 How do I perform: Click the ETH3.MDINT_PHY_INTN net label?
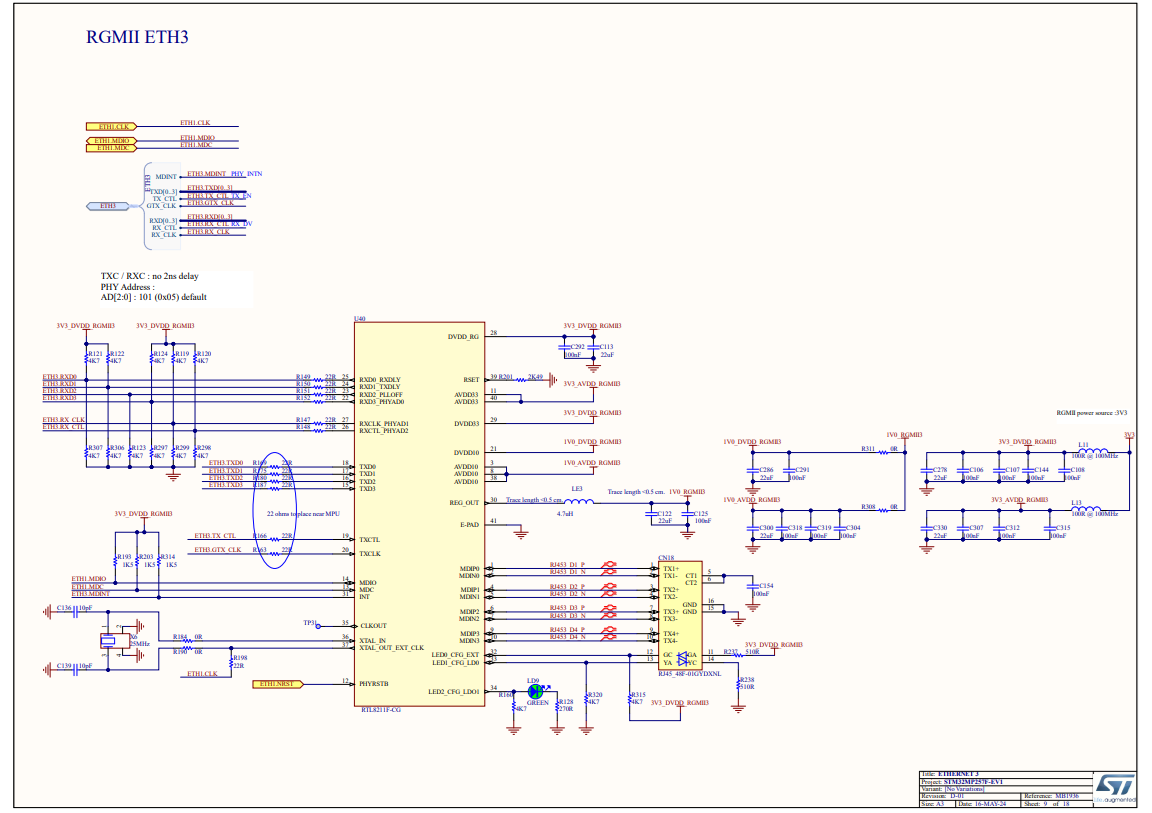pos(224,174)
